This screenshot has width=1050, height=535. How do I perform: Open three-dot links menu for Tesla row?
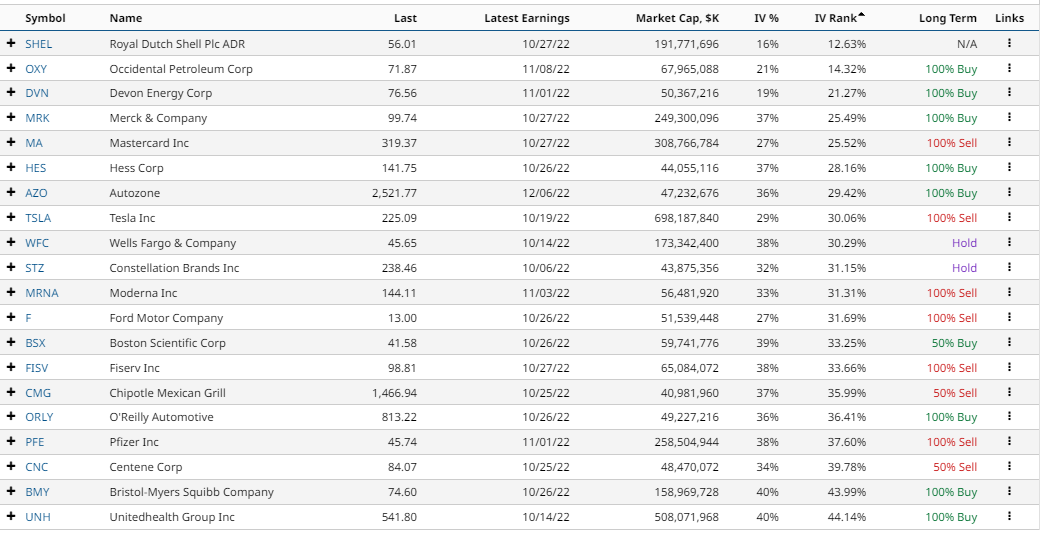pos(1010,218)
